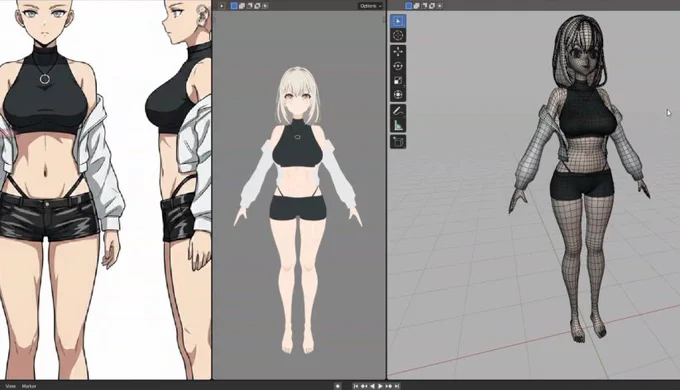
Task: Open the Options dropdown in middle viewport
Action: tap(370, 6)
